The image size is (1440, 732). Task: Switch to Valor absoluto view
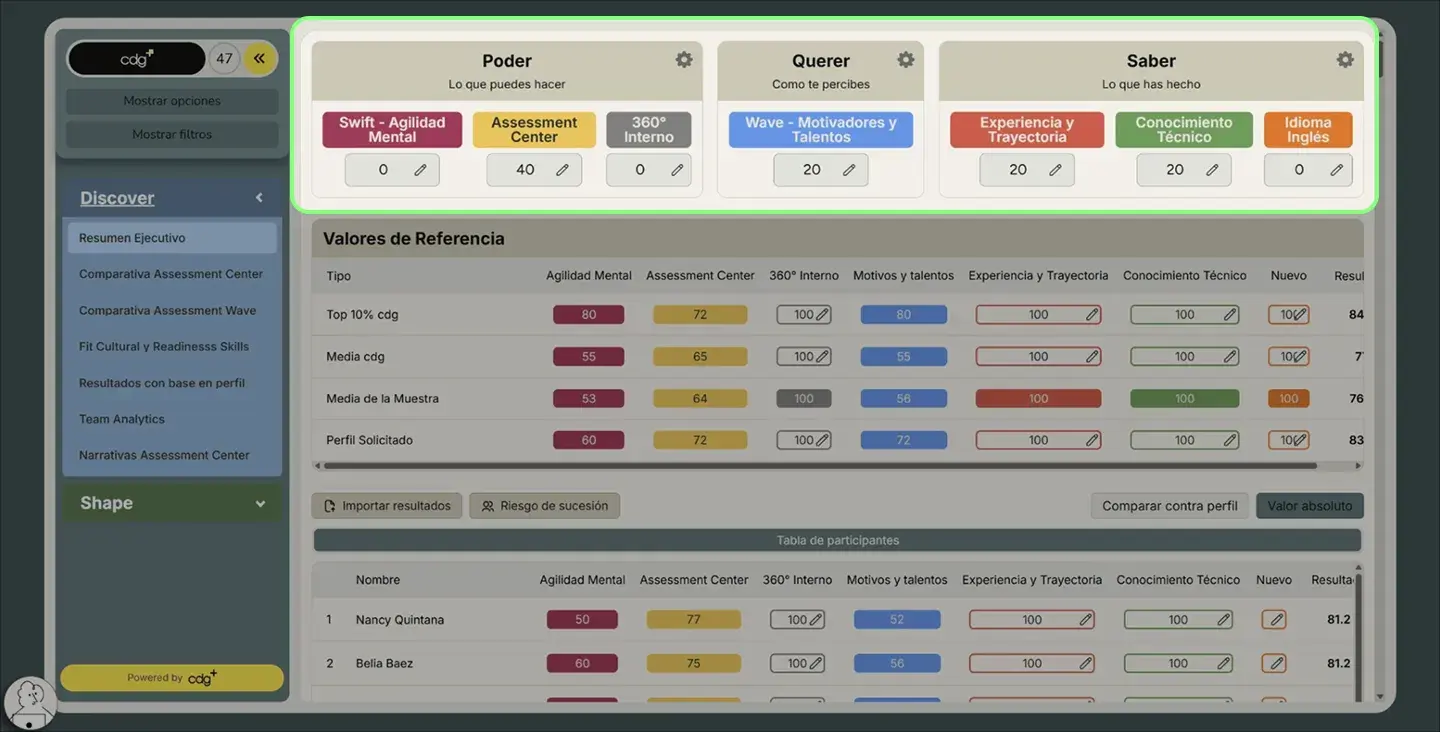click(x=1310, y=506)
